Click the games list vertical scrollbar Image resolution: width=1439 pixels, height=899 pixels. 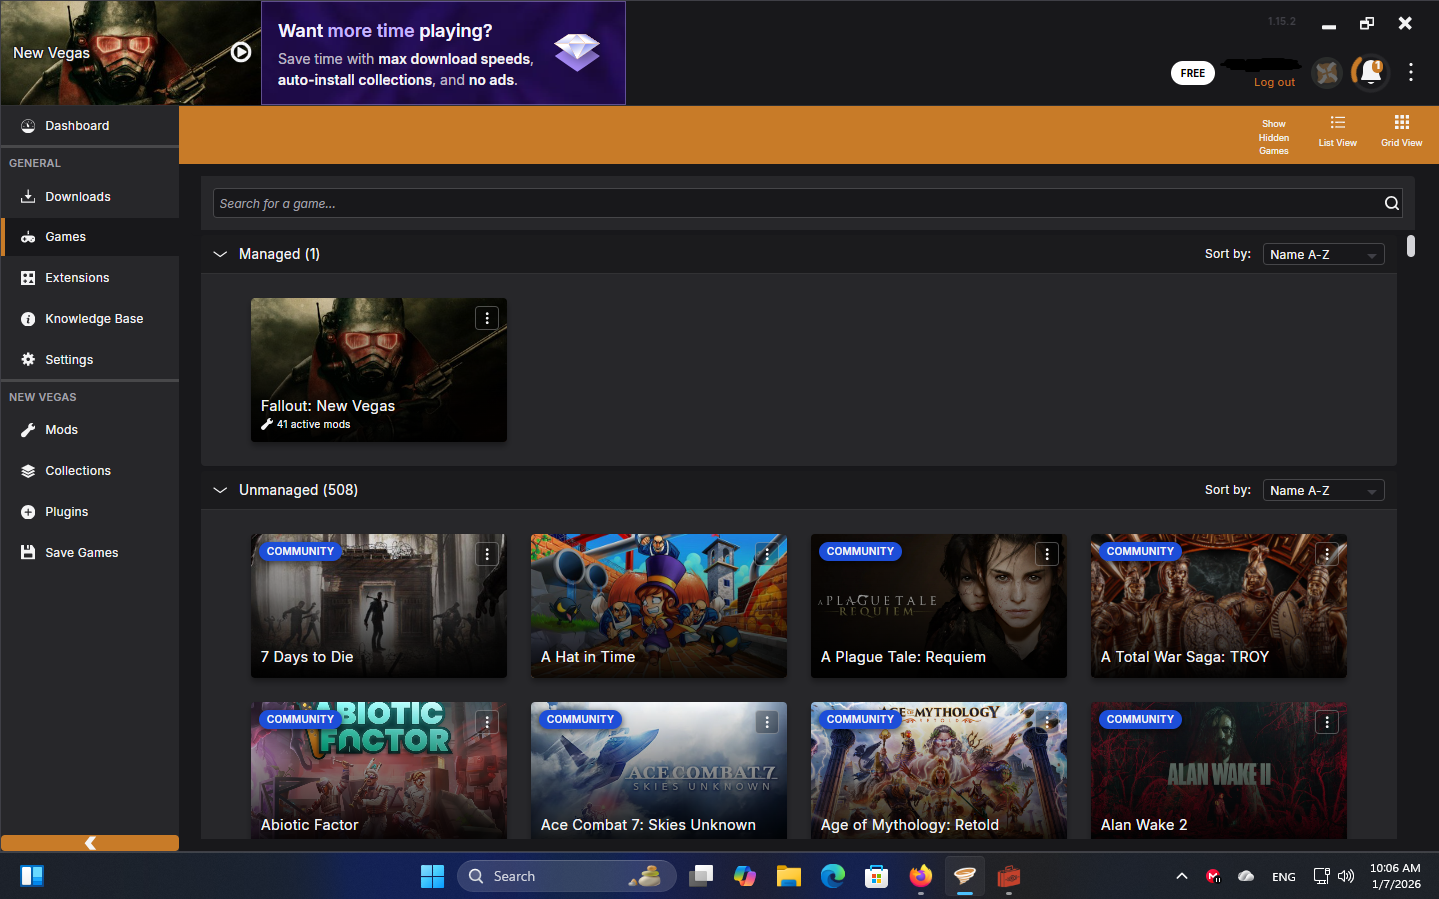point(1410,246)
